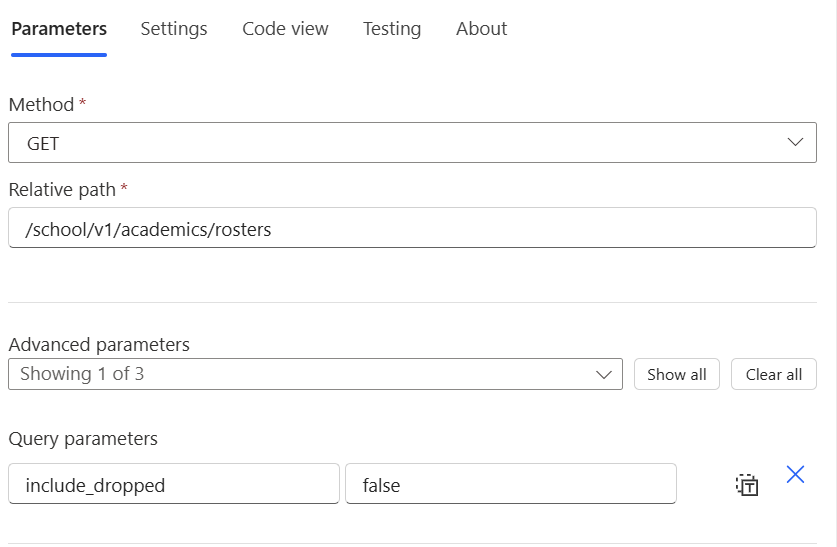The height and width of the screenshot is (547, 837).
Task: Click the Advanced parameters chevron arrow
Action: point(603,374)
